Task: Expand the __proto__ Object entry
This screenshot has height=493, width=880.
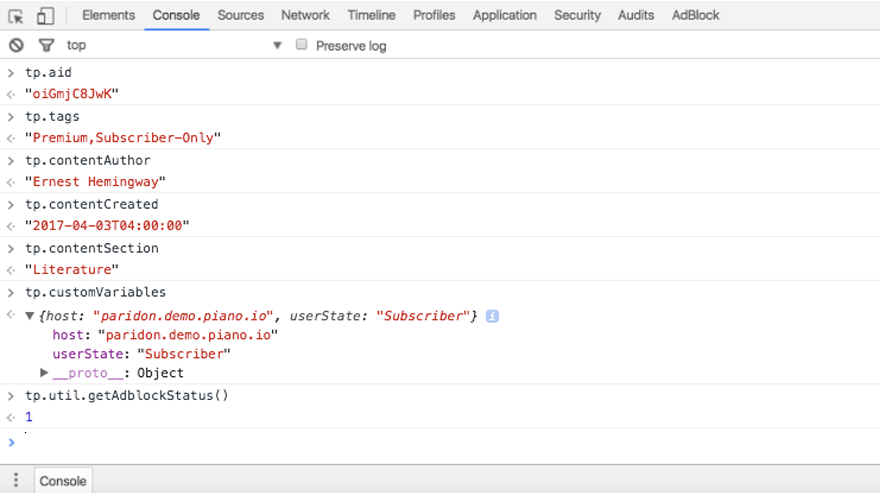Action: click(x=44, y=372)
